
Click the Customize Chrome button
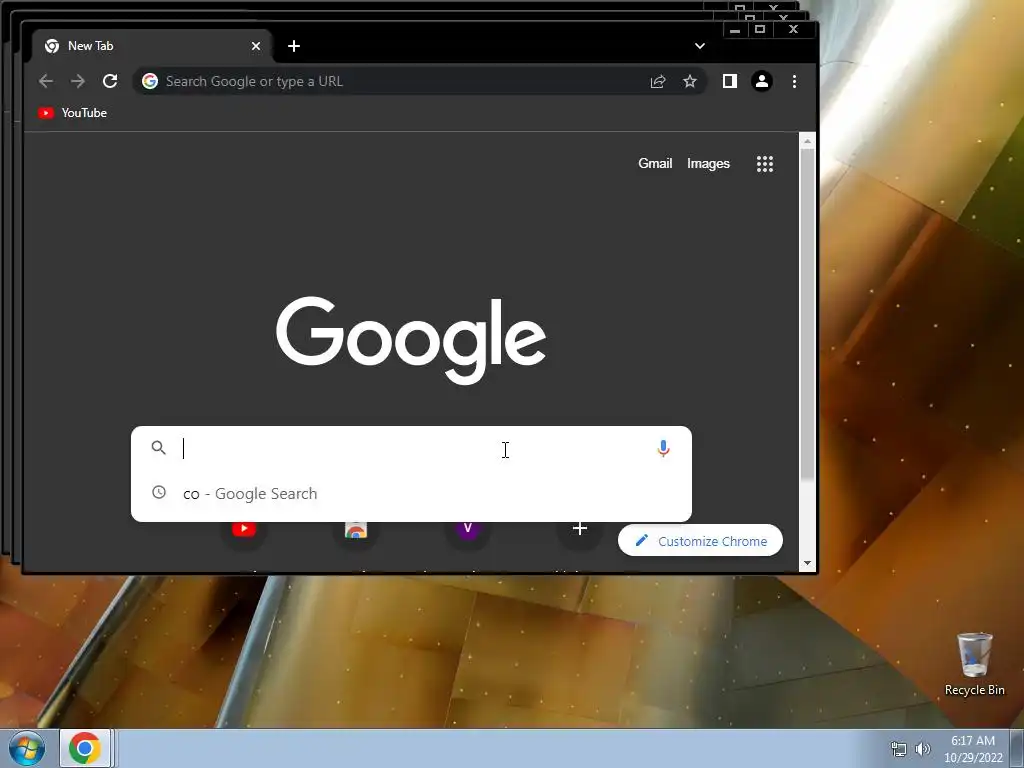click(700, 541)
